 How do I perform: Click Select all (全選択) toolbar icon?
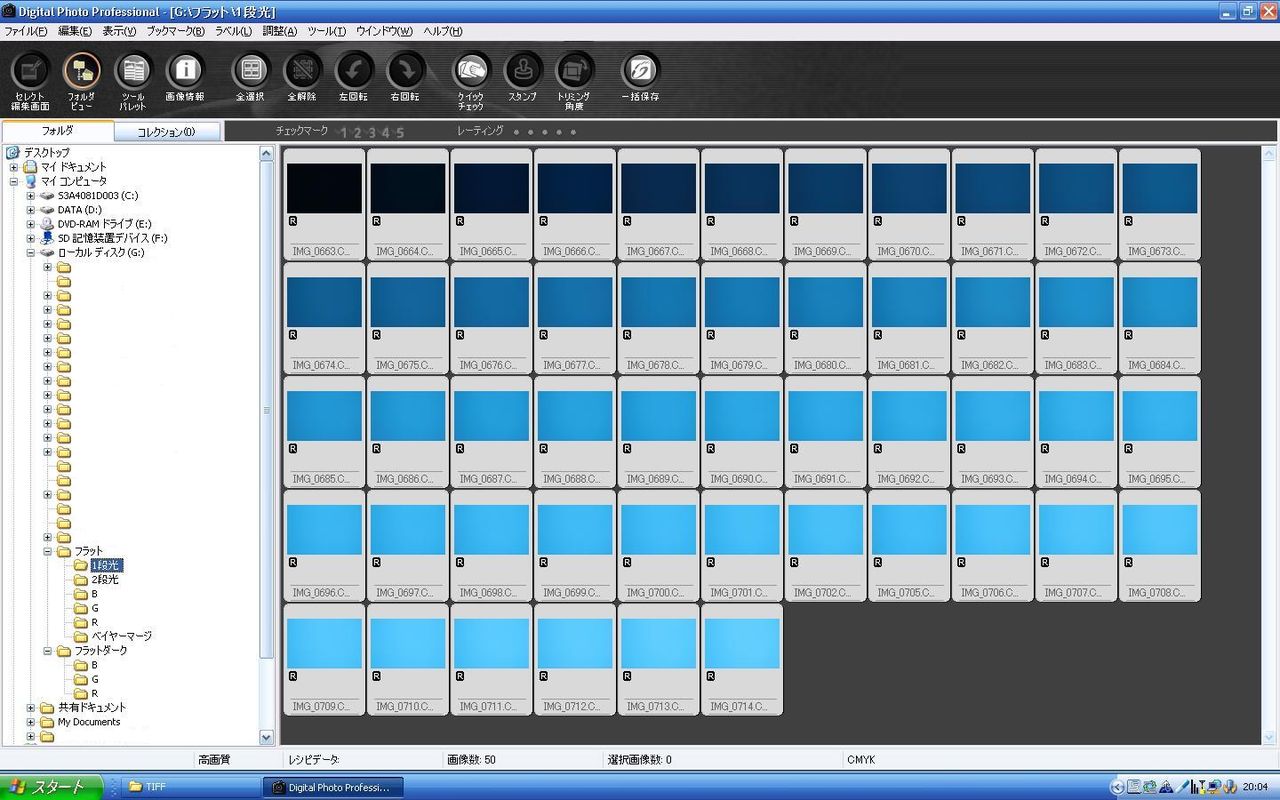coord(250,70)
